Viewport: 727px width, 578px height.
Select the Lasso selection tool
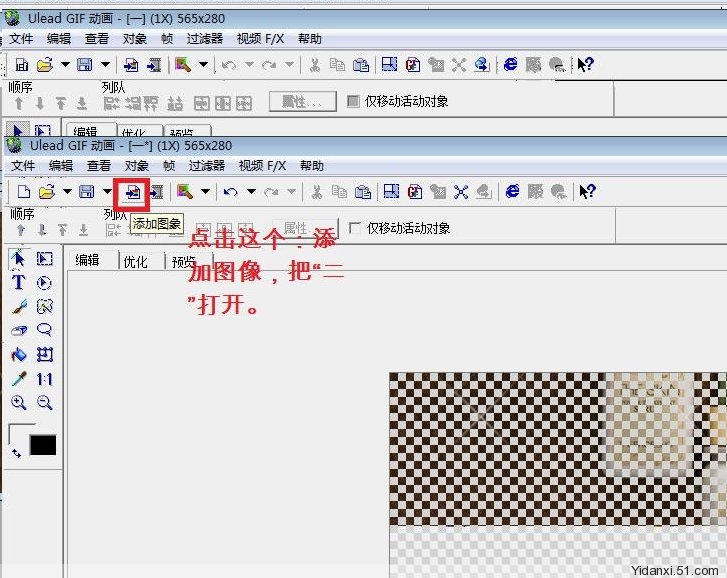coord(45,330)
